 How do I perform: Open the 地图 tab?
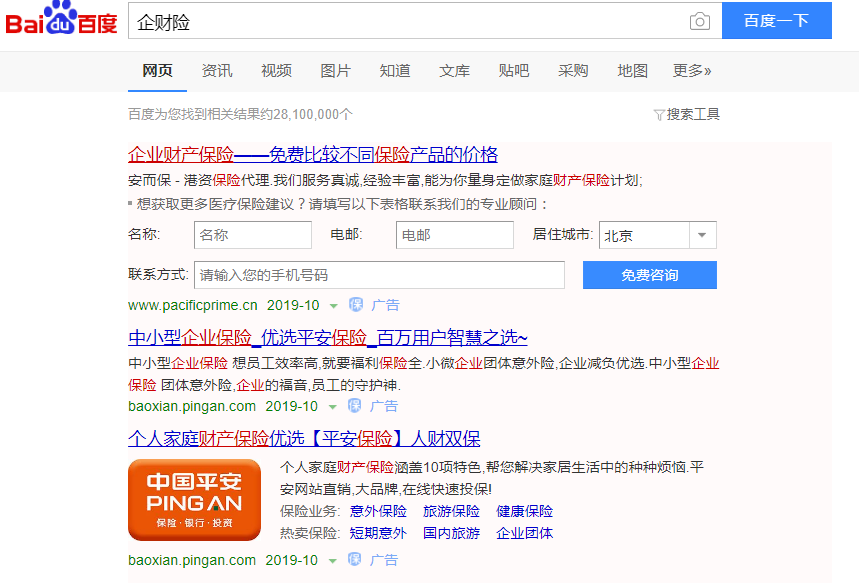[x=633, y=71]
